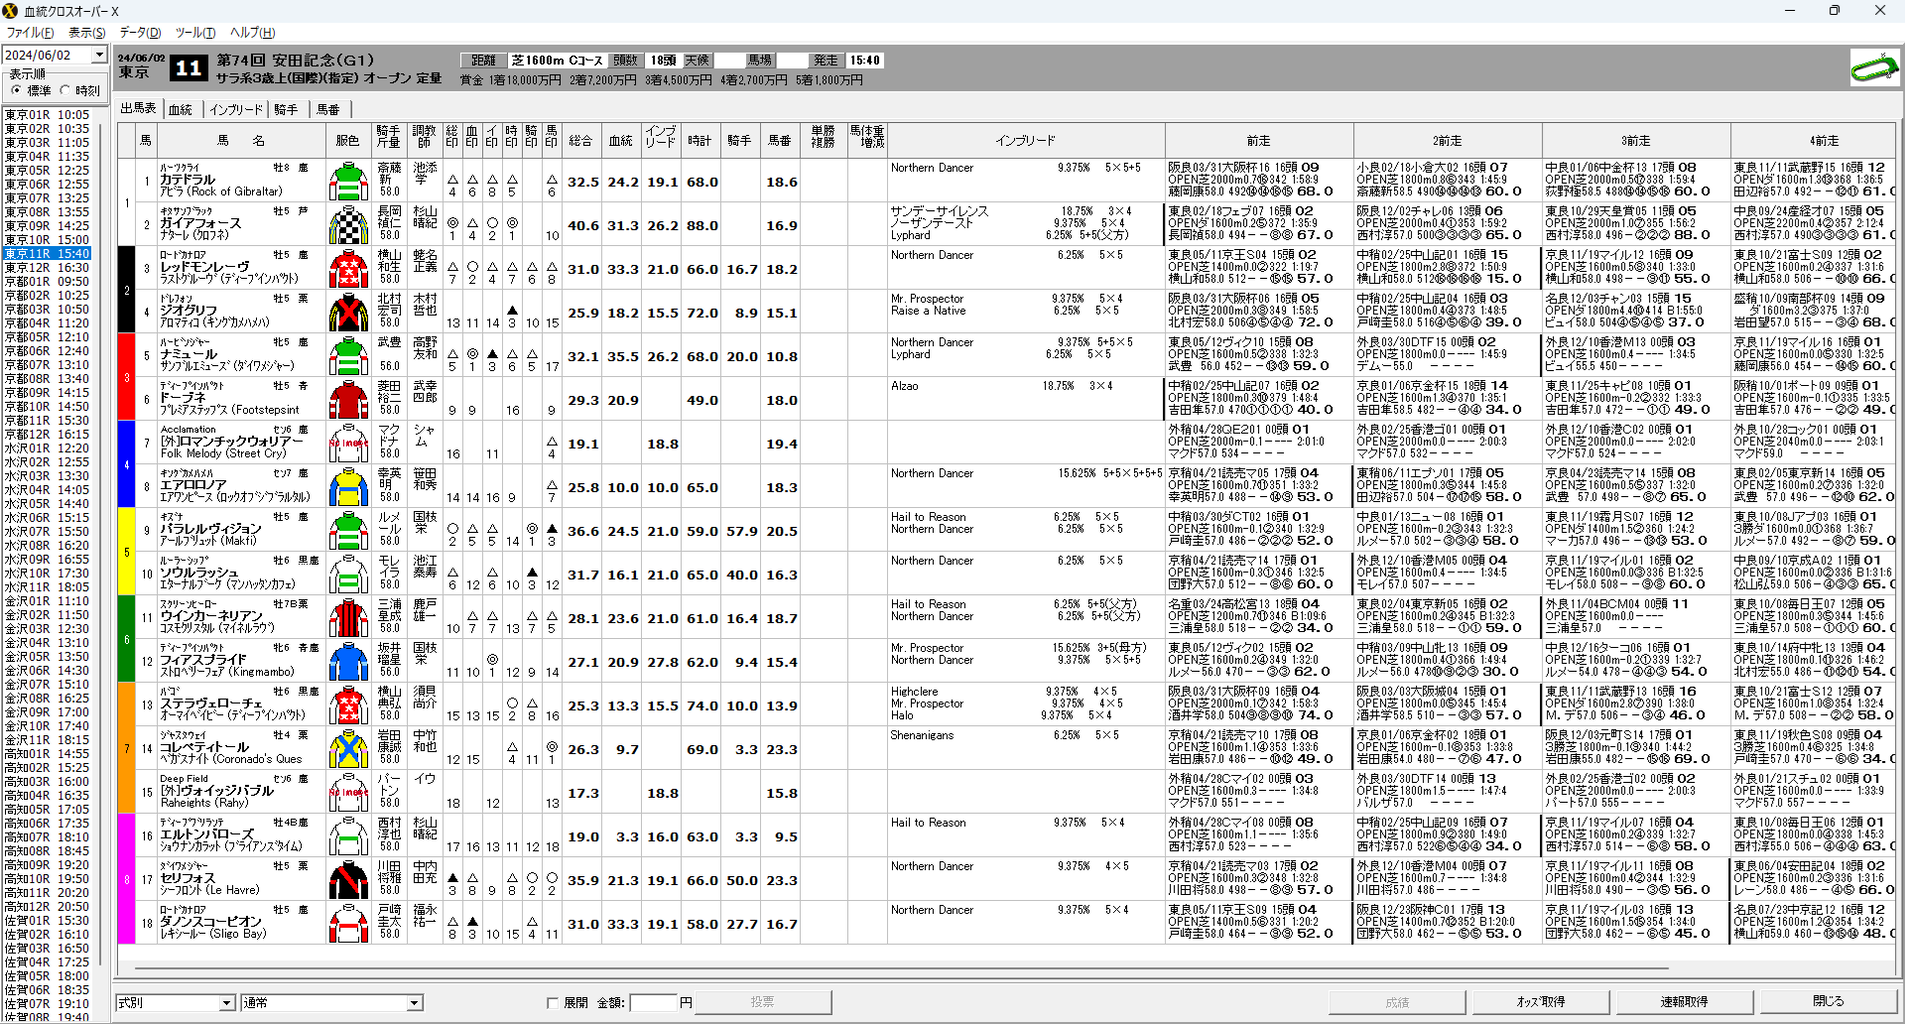Select race 高知01R 14:55 in the list
Screen dimensions: 1905x1024
(47, 754)
